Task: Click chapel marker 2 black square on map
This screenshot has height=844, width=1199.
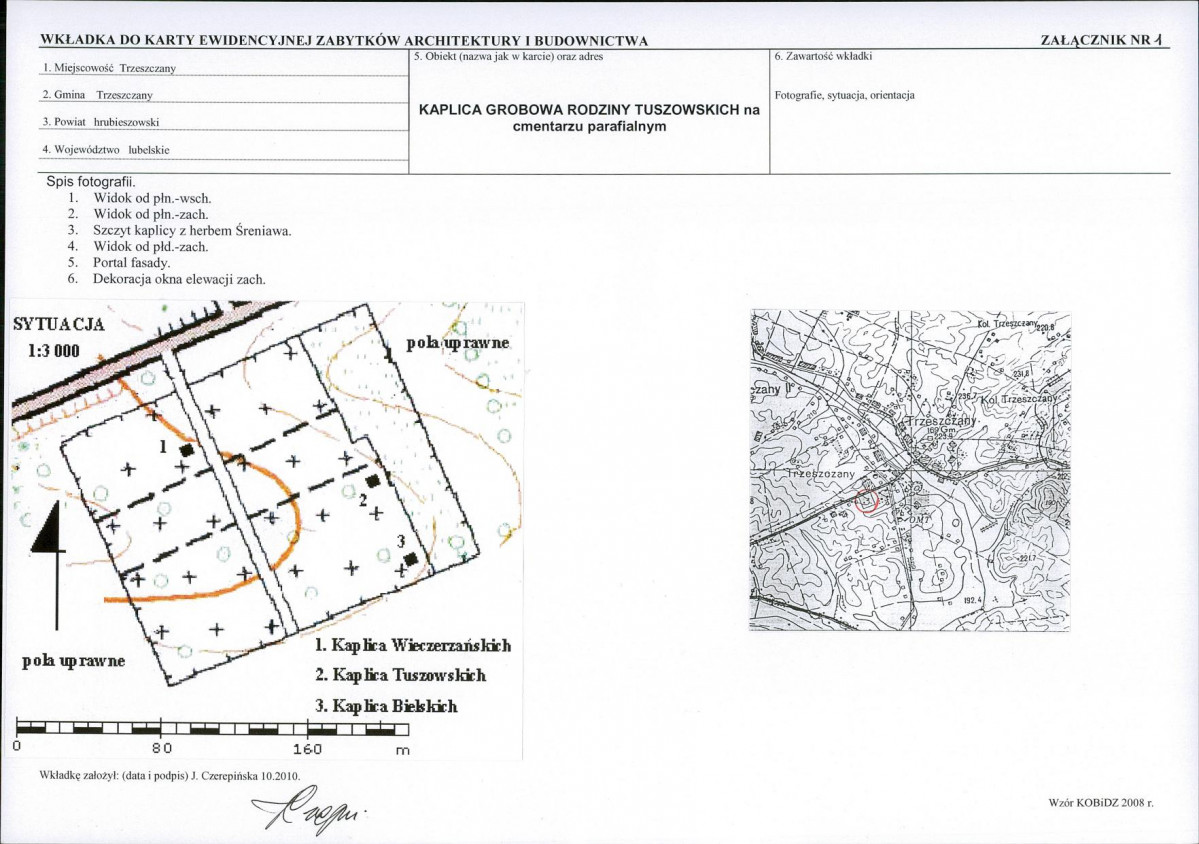Action: click(x=372, y=480)
